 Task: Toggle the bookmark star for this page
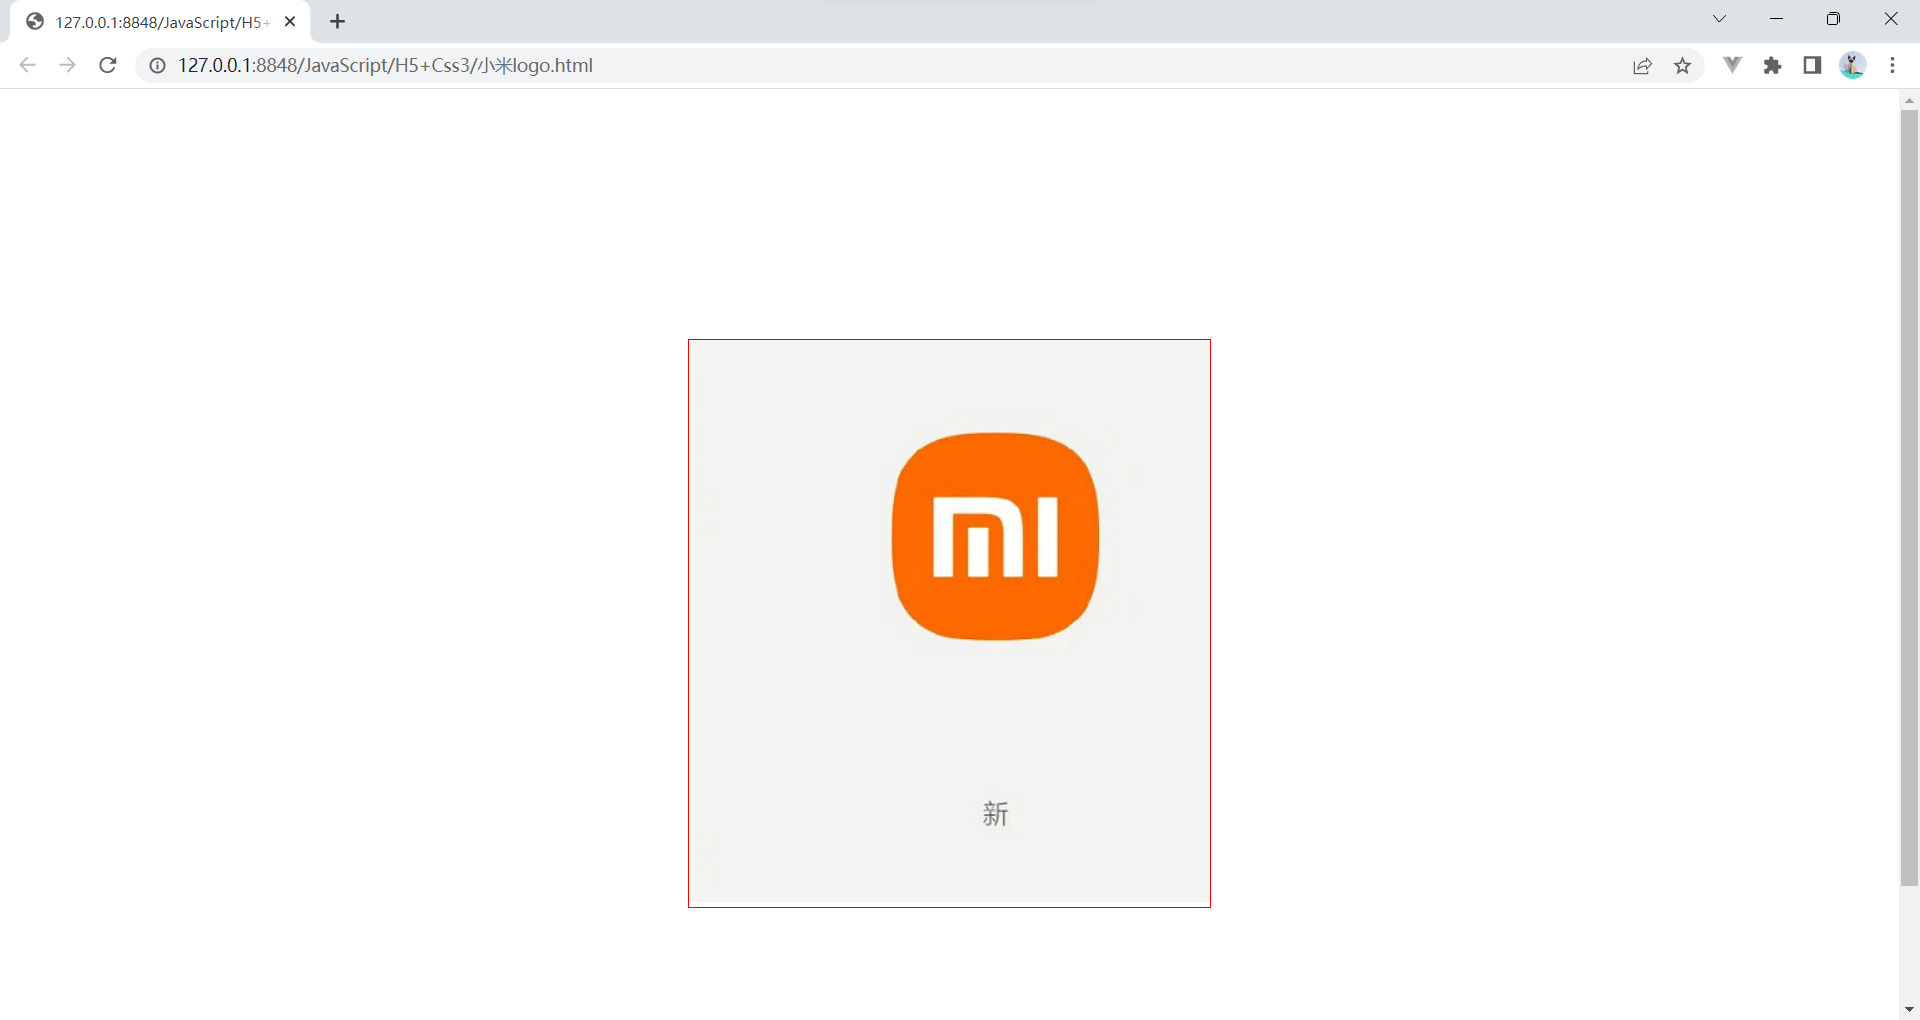click(1683, 65)
